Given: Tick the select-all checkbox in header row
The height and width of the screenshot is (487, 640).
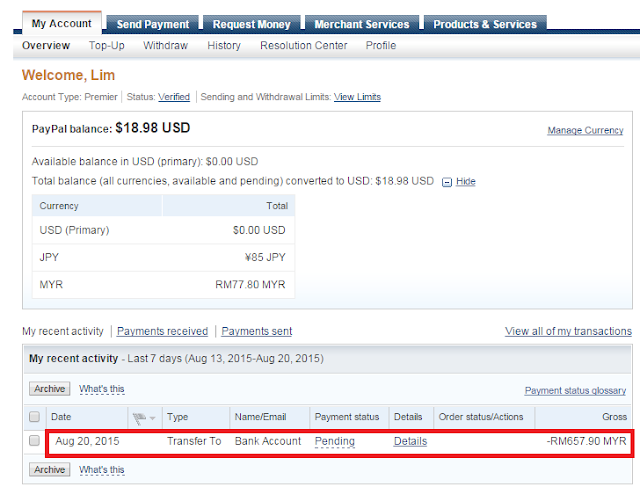Looking at the screenshot, I should pos(35,417).
